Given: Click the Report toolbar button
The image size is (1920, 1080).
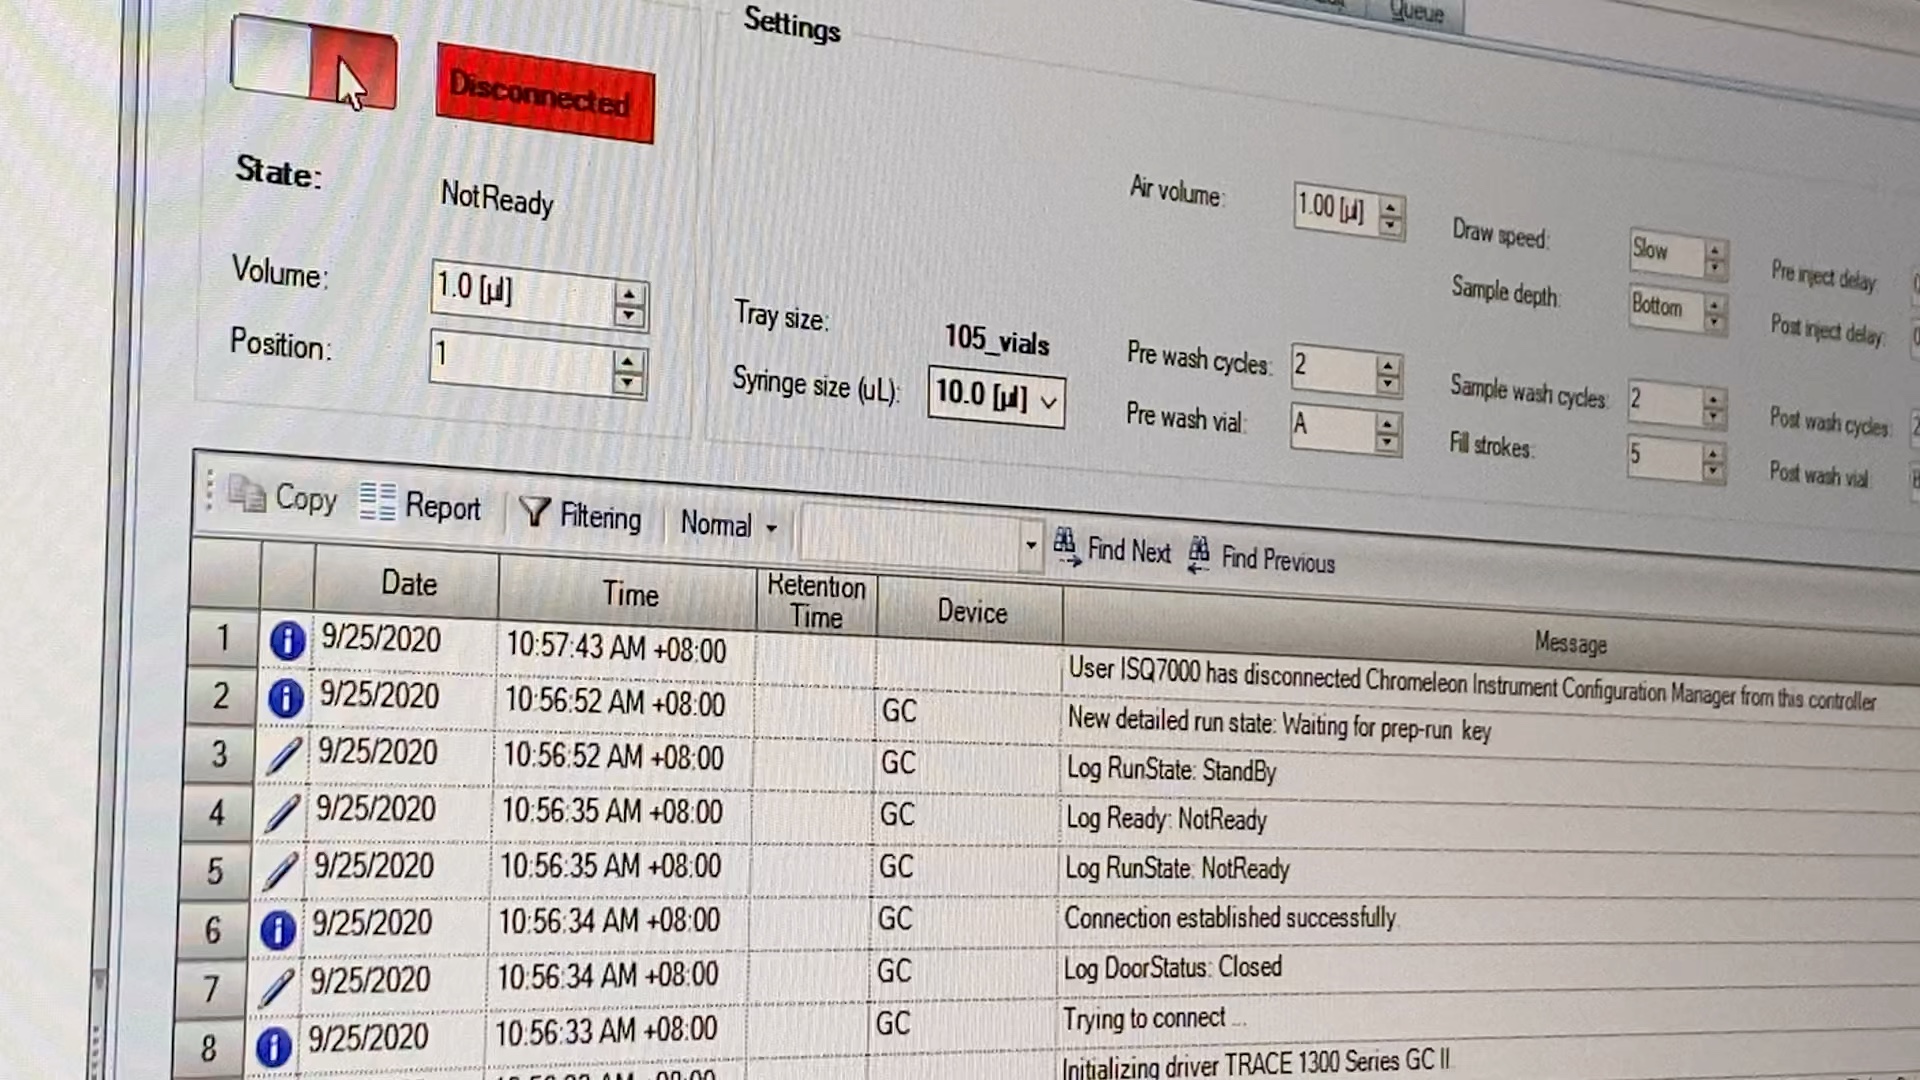Looking at the screenshot, I should point(421,505).
